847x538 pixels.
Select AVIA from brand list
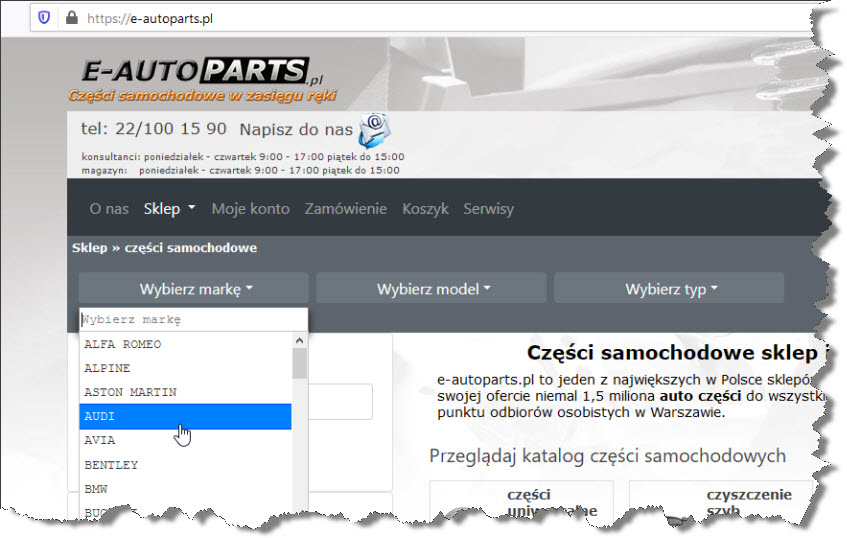click(185, 440)
